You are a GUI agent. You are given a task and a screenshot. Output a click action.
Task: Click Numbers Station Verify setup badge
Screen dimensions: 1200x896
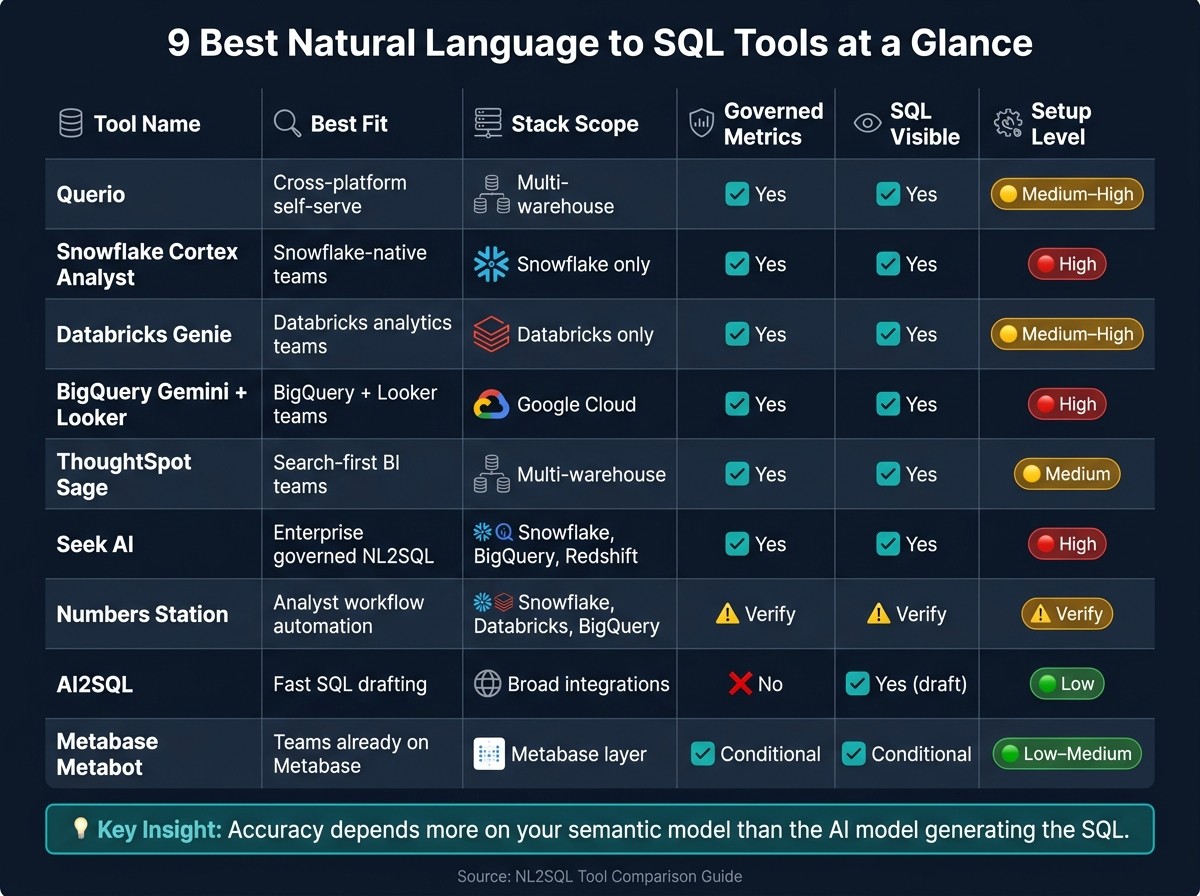1067,614
